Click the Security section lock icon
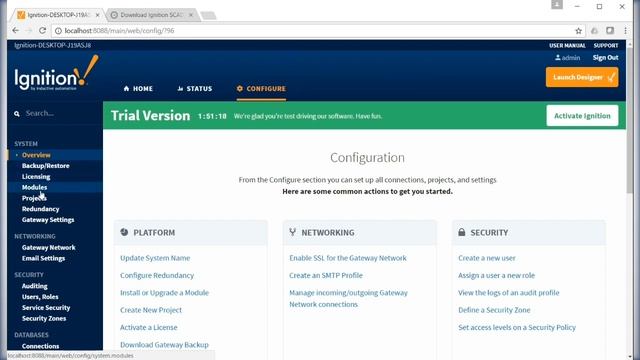This screenshot has width=640, height=360. (x=462, y=232)
